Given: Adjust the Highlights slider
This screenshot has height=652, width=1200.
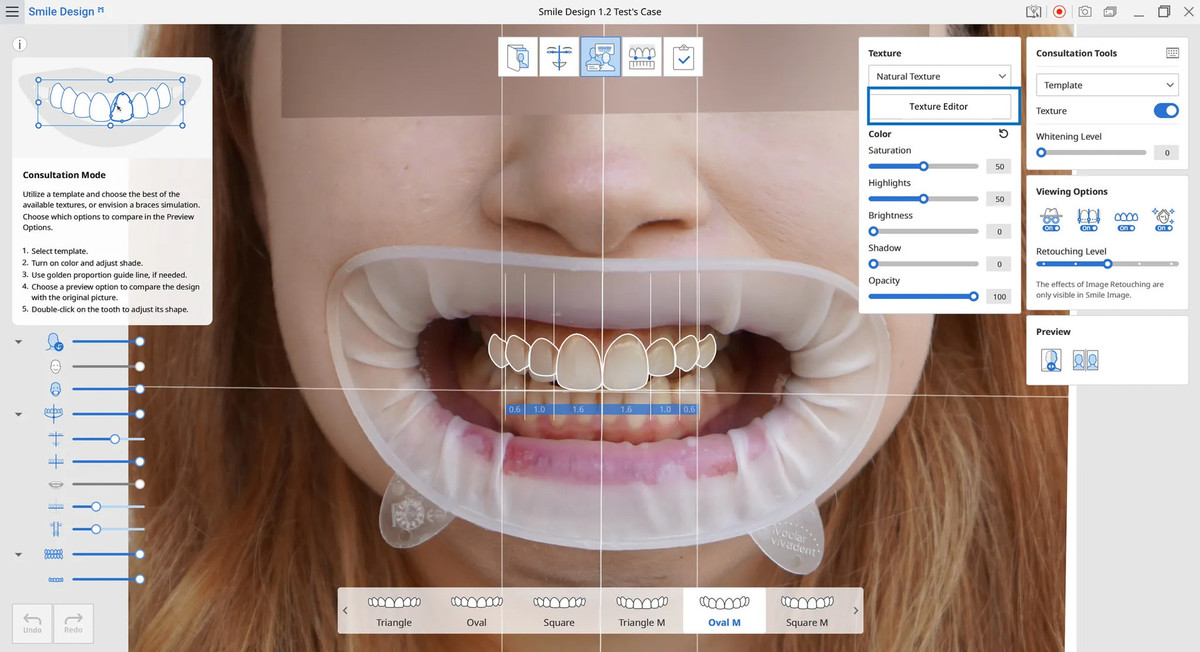Looking at the screenshot, I should tap(923, 199).
